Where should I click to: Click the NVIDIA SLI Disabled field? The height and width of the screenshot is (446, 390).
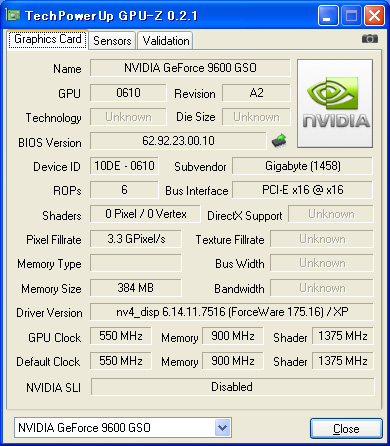click(232, 387)
